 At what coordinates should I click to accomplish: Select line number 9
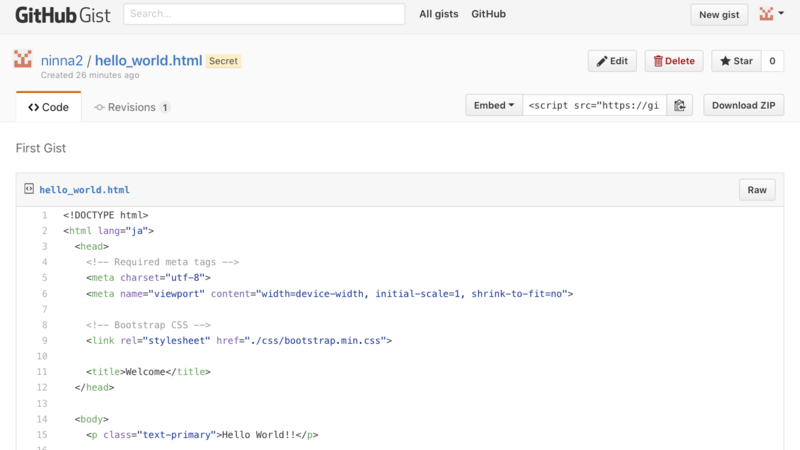(44, 340)
